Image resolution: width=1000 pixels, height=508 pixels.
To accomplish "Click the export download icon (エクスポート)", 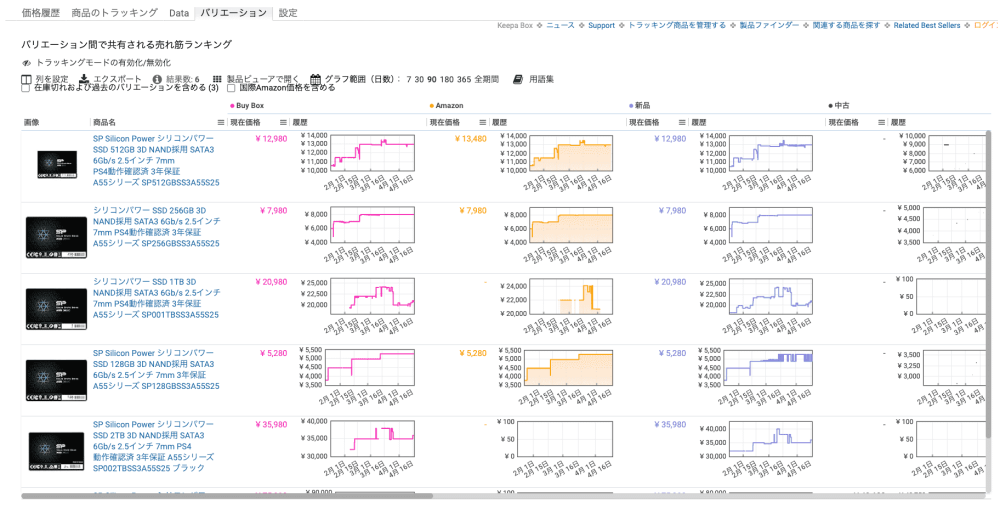I will (85, 79).
